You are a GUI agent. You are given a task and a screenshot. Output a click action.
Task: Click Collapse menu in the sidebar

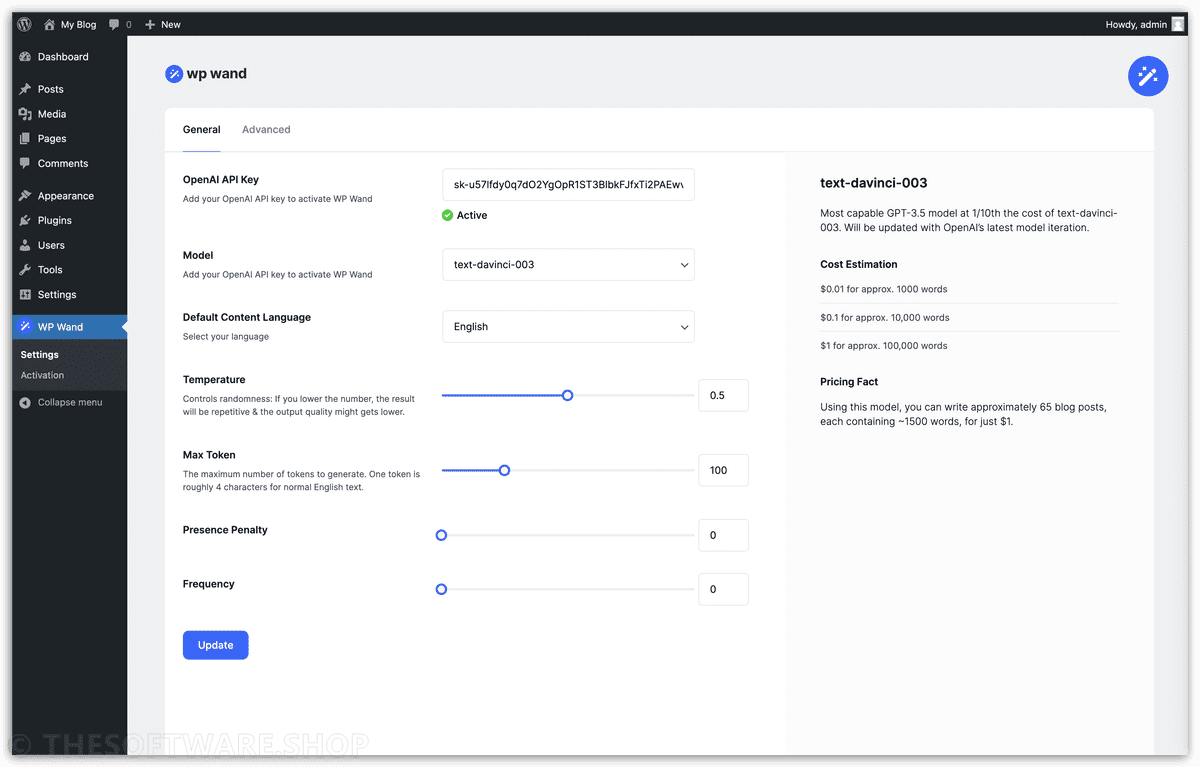pos(70,402)
